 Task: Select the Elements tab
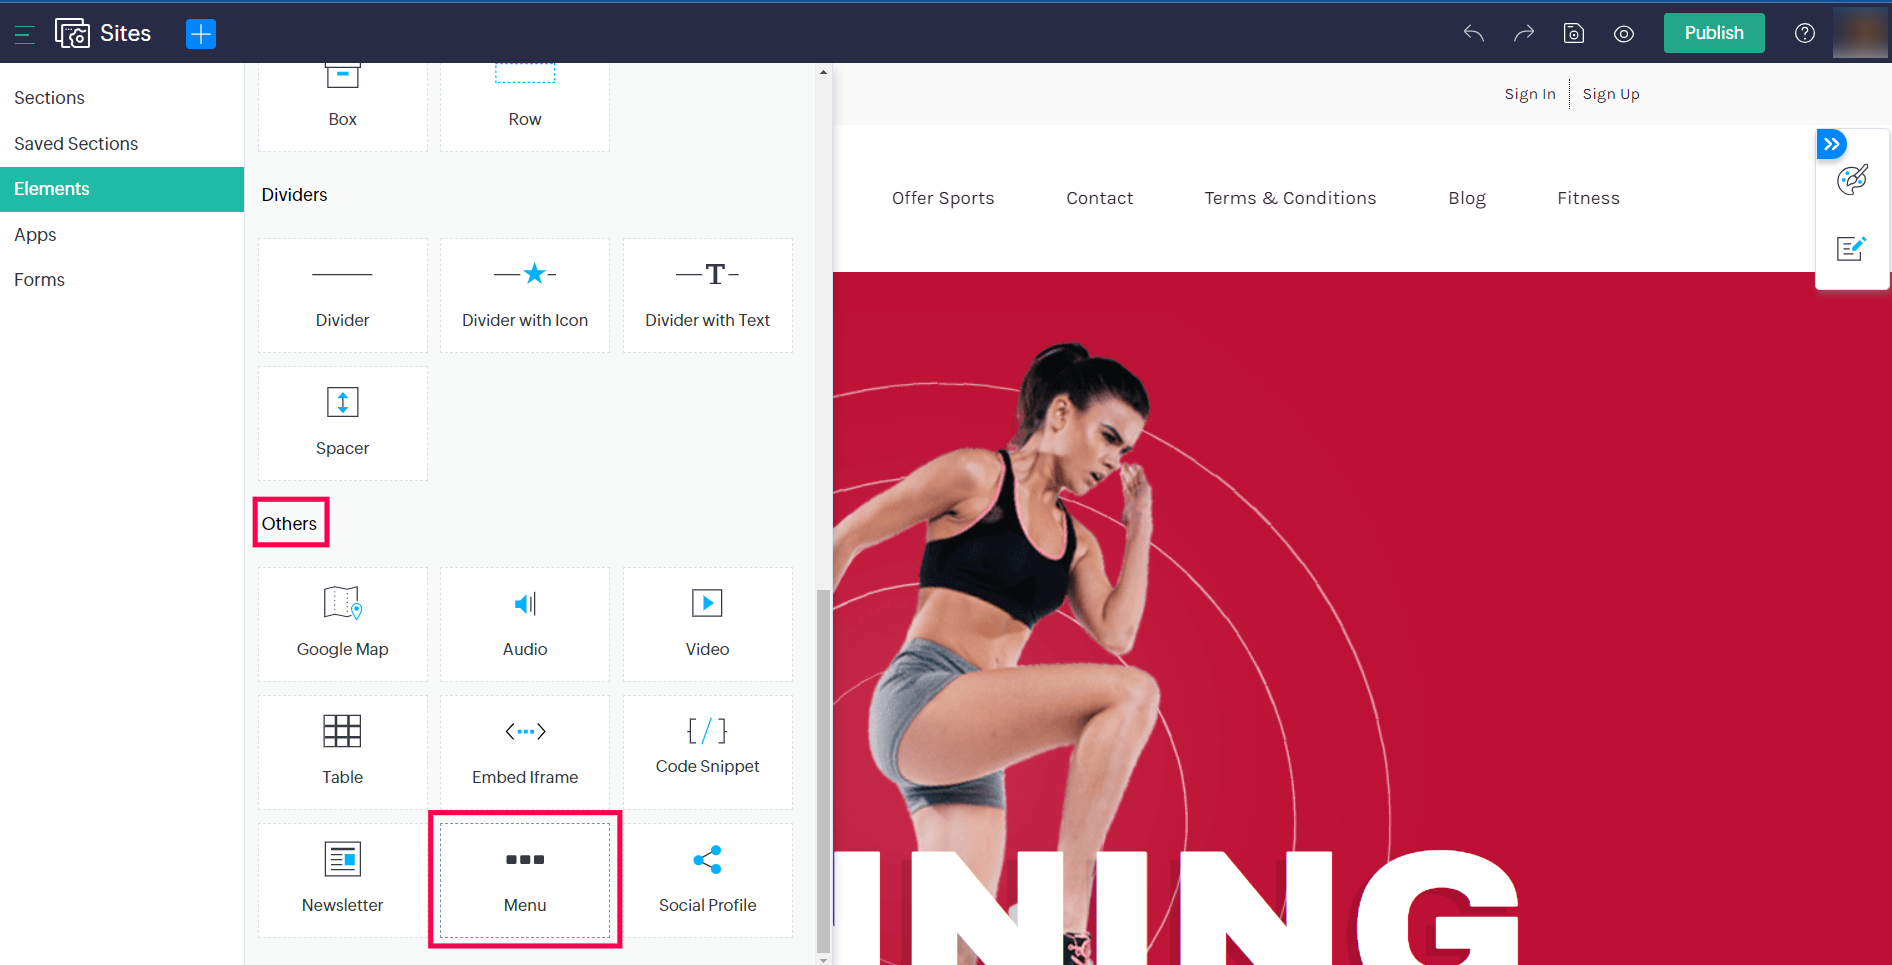[x=122, y=189]
